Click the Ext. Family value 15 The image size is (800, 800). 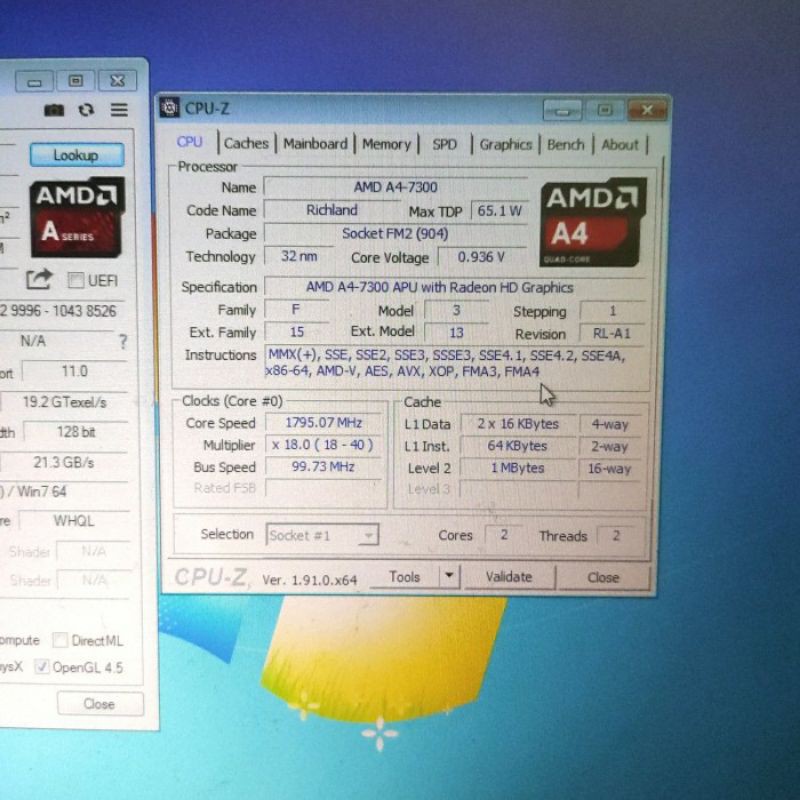point(296,332)
